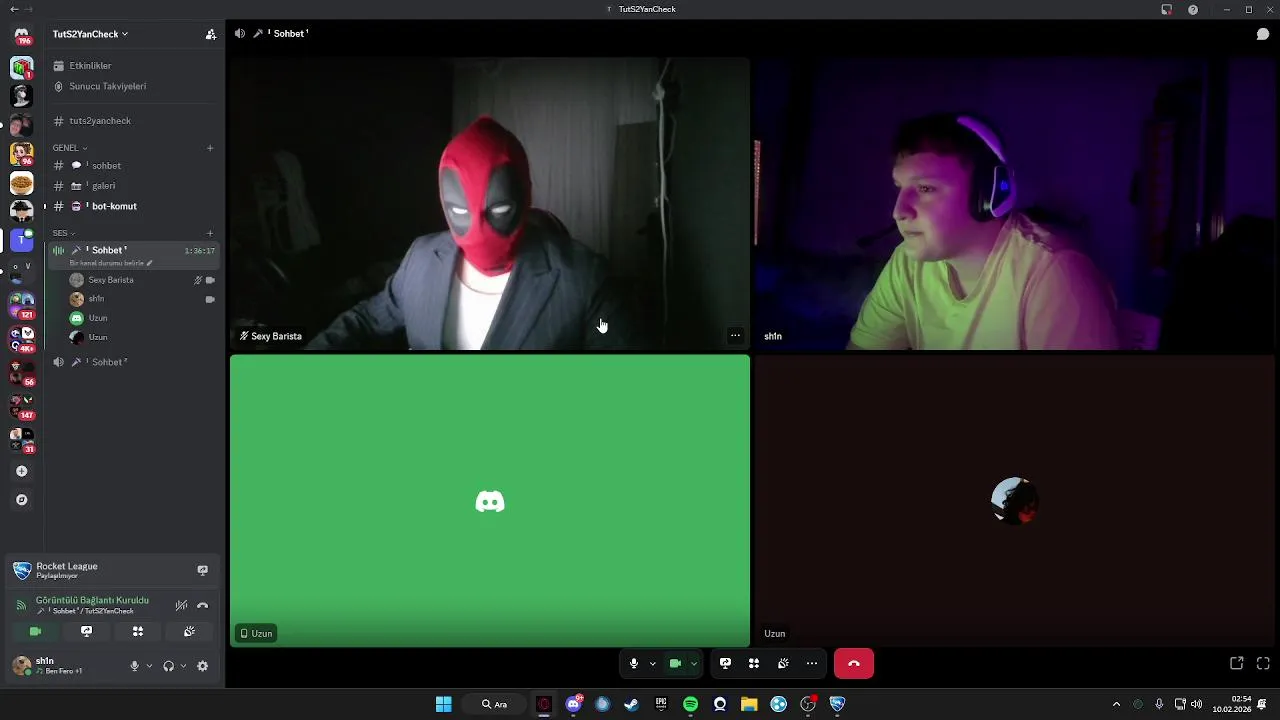Start an activity from left voice panel

point(138,631)
